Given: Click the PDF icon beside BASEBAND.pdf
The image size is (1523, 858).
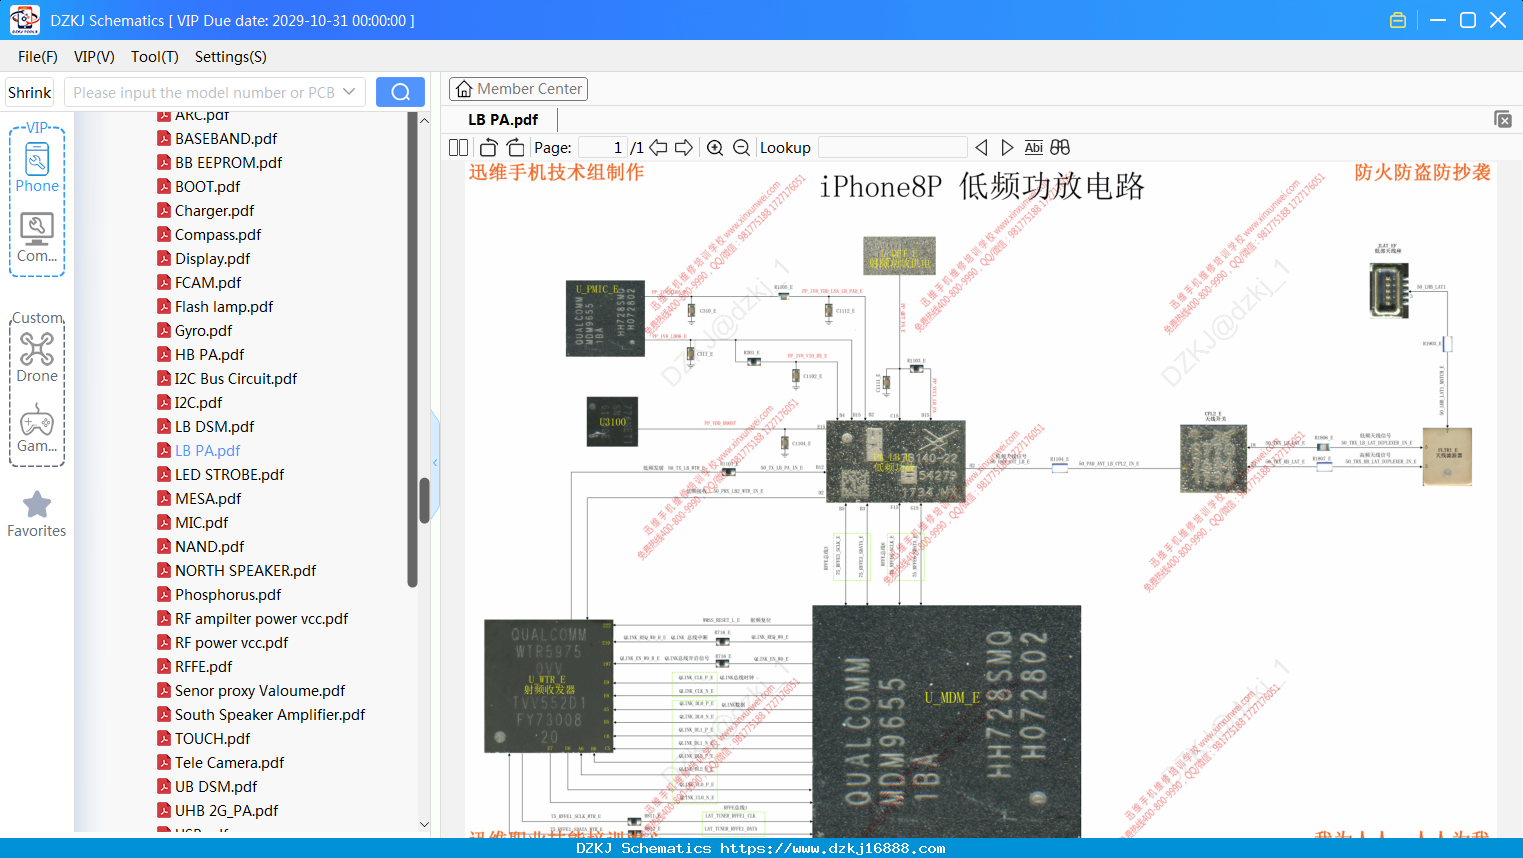Looking at the screenshot, I should (164, 138).
